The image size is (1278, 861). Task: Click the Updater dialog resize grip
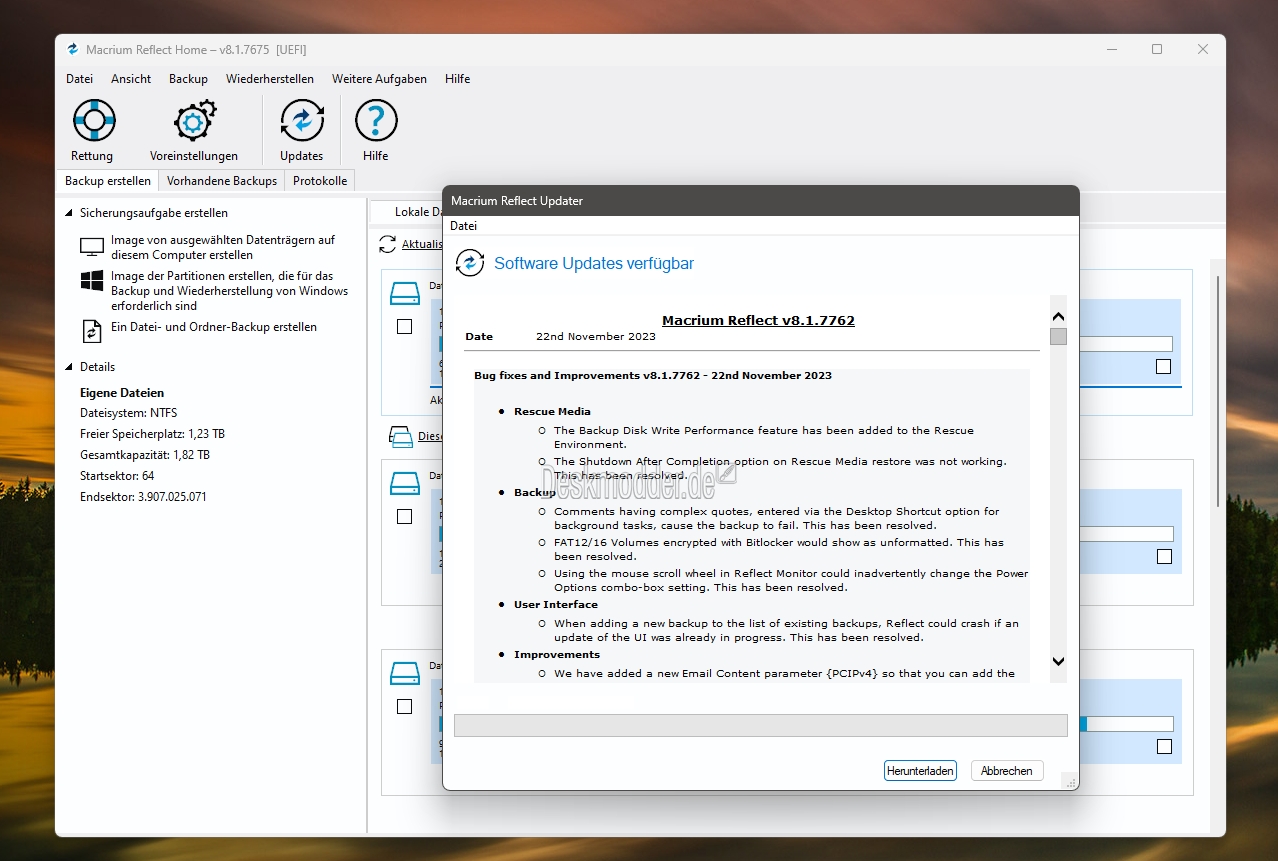(x=1071, y=783)
